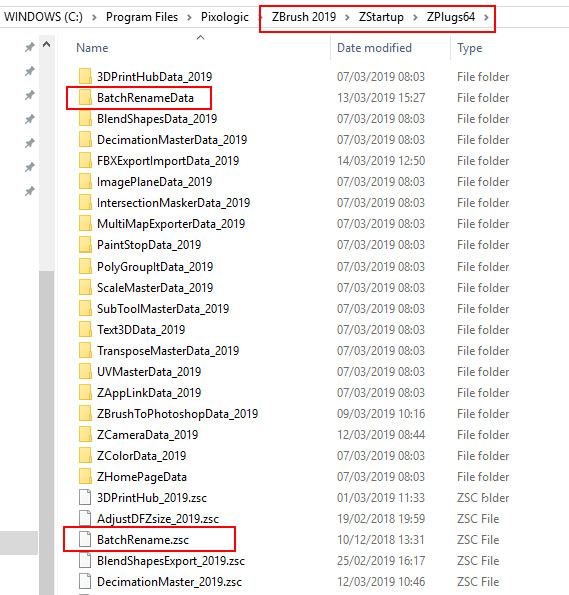Screen dimensions: 569x595
Task: Select the MultiMapExporterData_2019 folder icon
Action: pyautogui.click(x=85, y=224)
